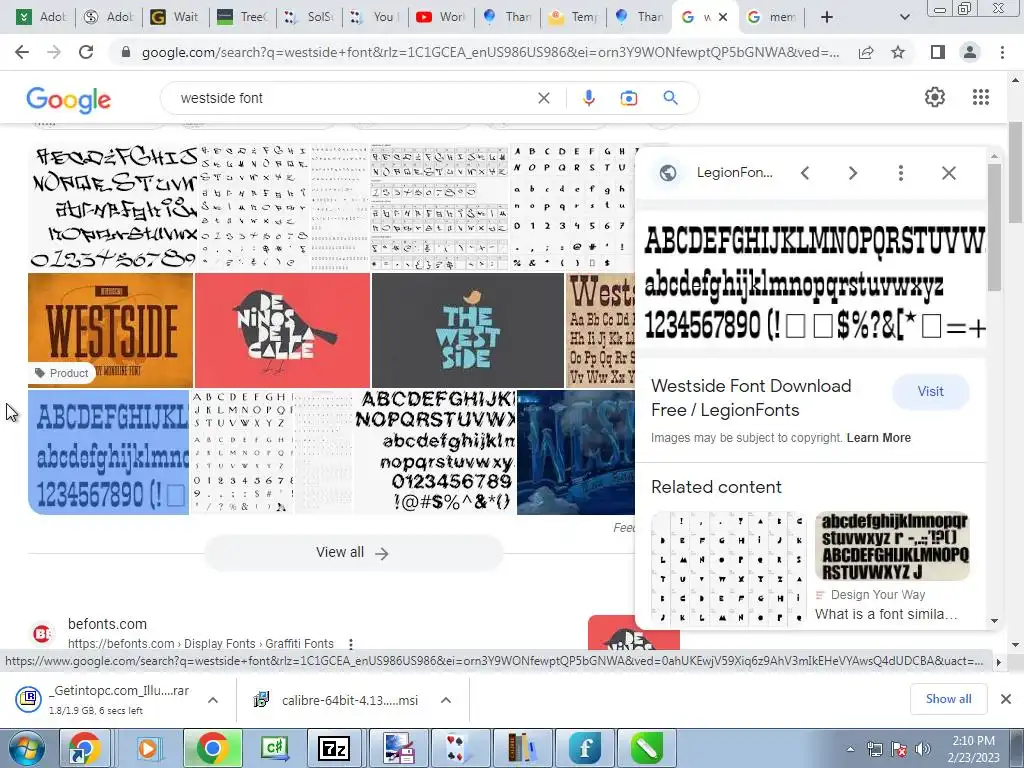
Task: Open blue highlighted ABCDEFGHIJKL thumbnail
Action: (108, 453)
